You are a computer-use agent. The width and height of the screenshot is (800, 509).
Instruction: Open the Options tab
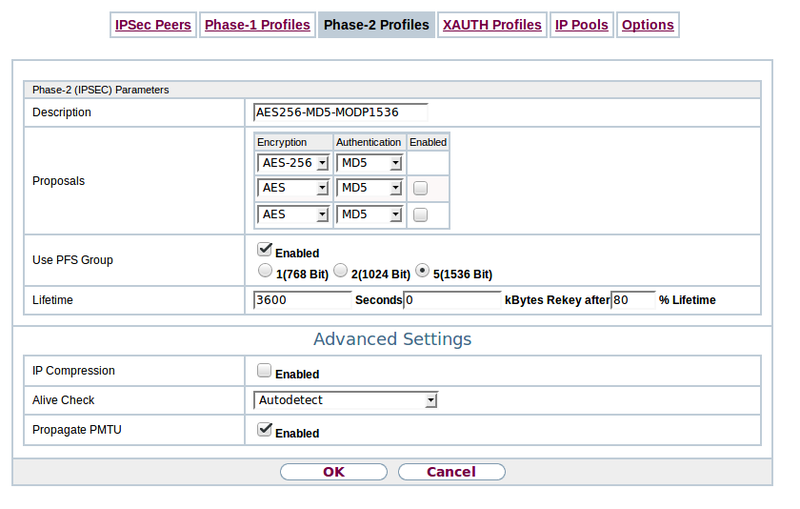click(x=647, y=25)
